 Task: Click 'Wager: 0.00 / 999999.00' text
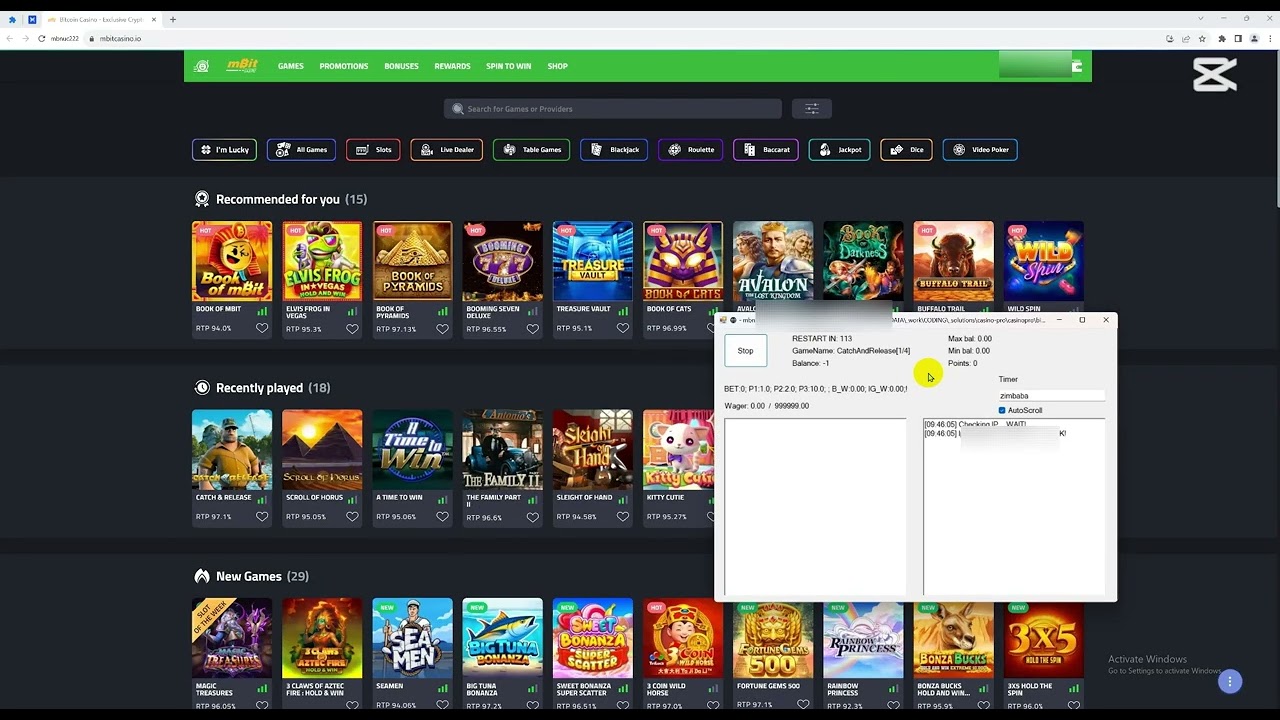[x=767, y=406]
